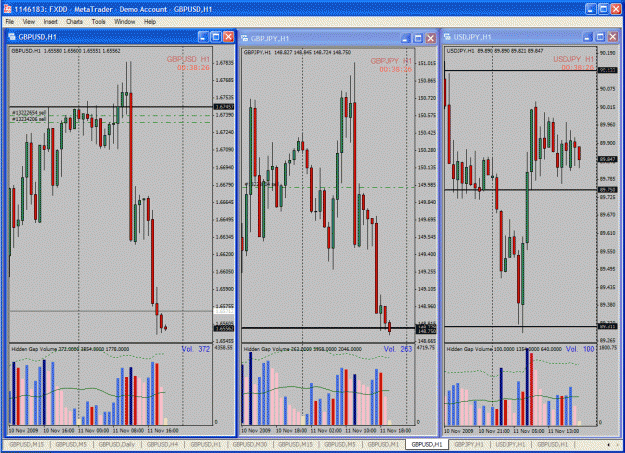The image size is (625, 453).
Task: Click the chart tabs scroll-left arrow
Action: (x=608, y=444)
